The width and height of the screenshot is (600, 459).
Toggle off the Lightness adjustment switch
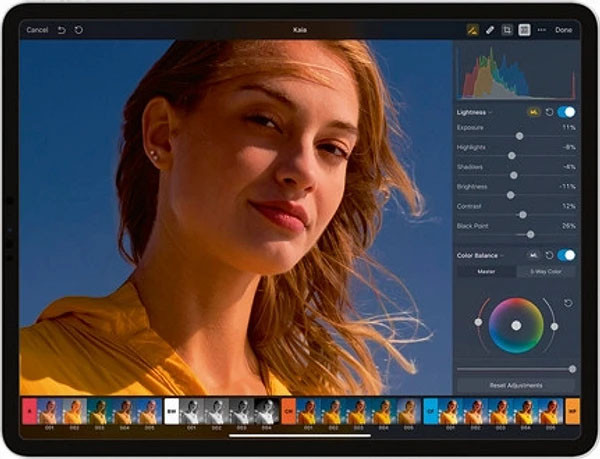567,112
